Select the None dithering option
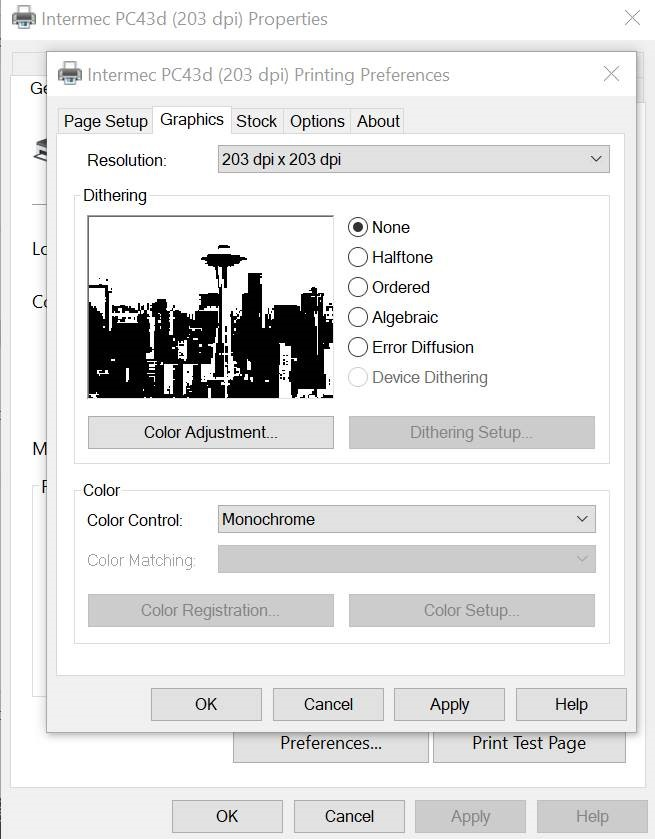Screen dimensions: 655x839 click(x=358, y=227)
